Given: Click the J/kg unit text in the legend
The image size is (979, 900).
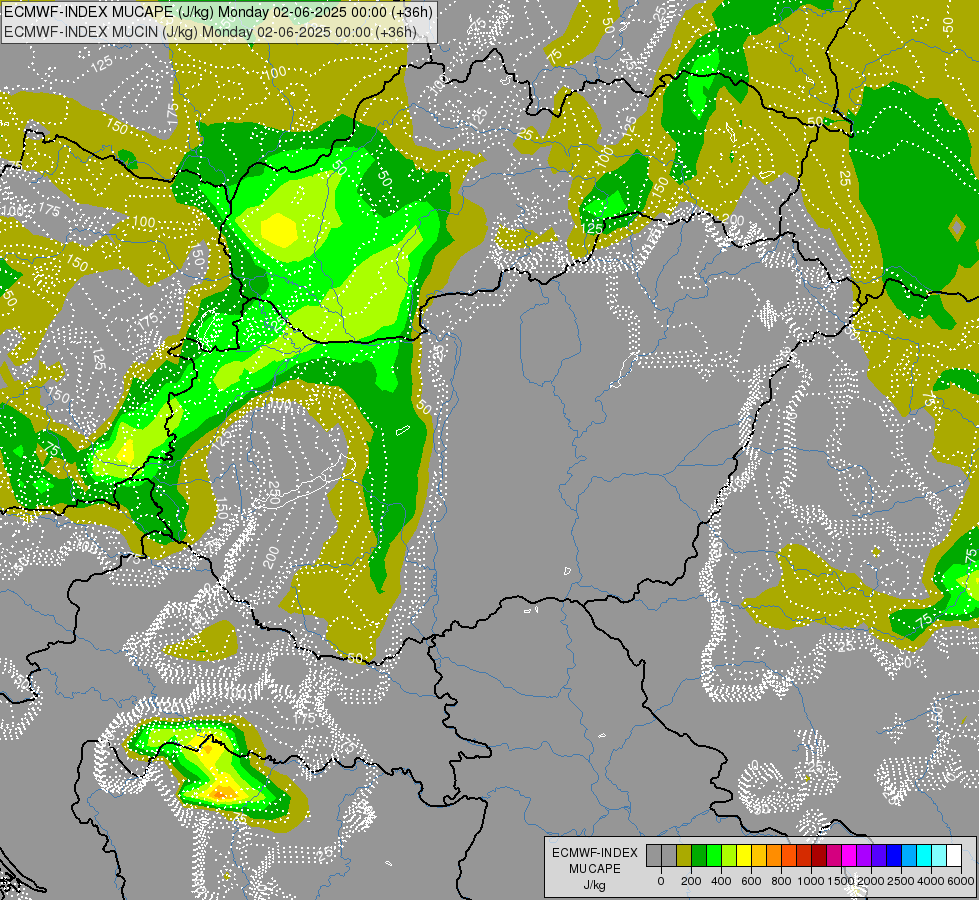Looking at the screenshot, I should (x=594, y=885).
